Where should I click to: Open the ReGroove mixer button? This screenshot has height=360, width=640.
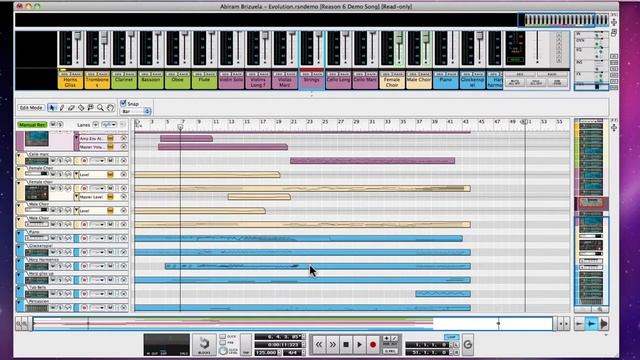468,344
